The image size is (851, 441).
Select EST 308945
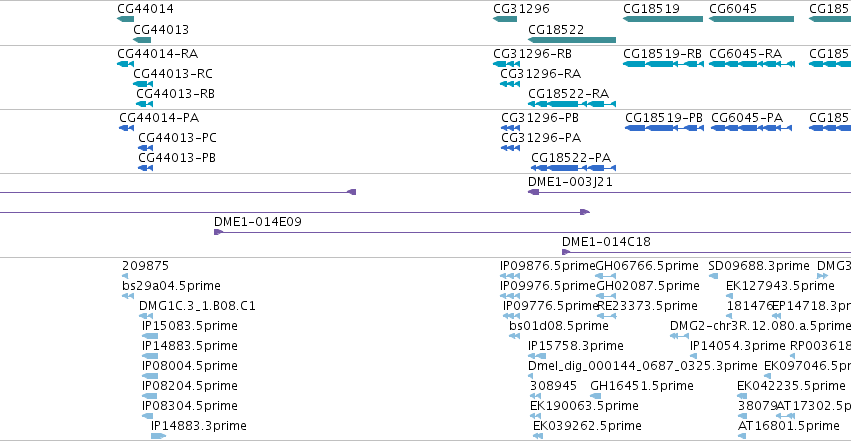535,397
